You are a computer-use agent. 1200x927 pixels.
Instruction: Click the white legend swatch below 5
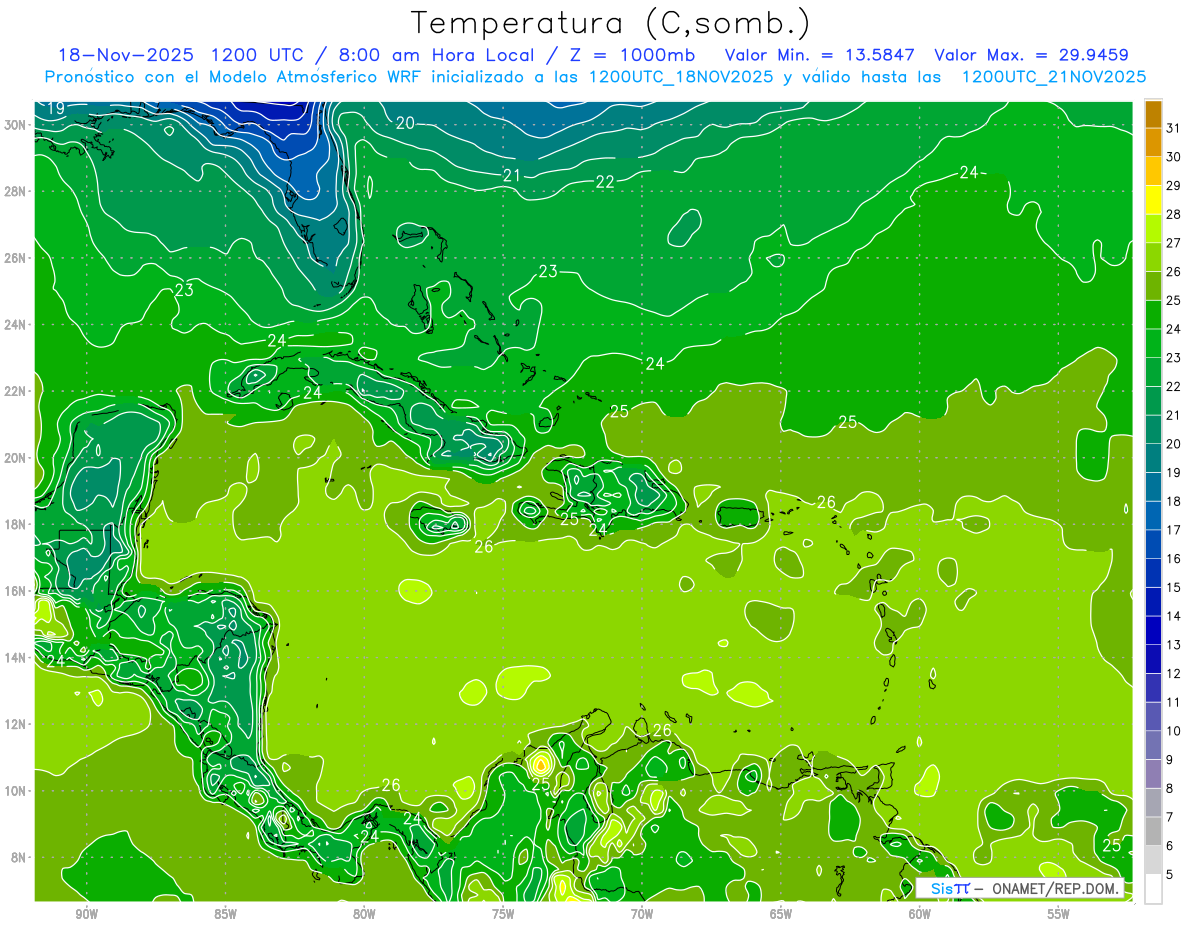(x=1153, y=888)
